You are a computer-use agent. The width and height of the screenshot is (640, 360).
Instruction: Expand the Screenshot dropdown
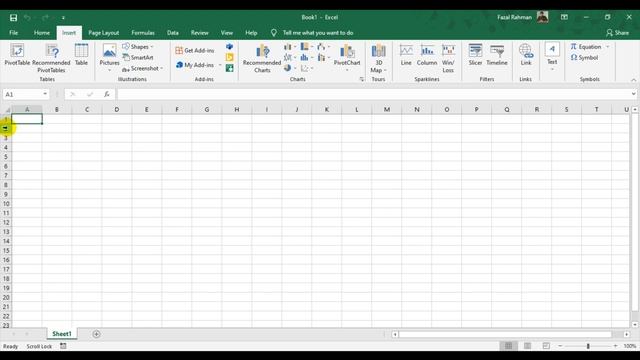pyautogui.click(x=162, y=69)
